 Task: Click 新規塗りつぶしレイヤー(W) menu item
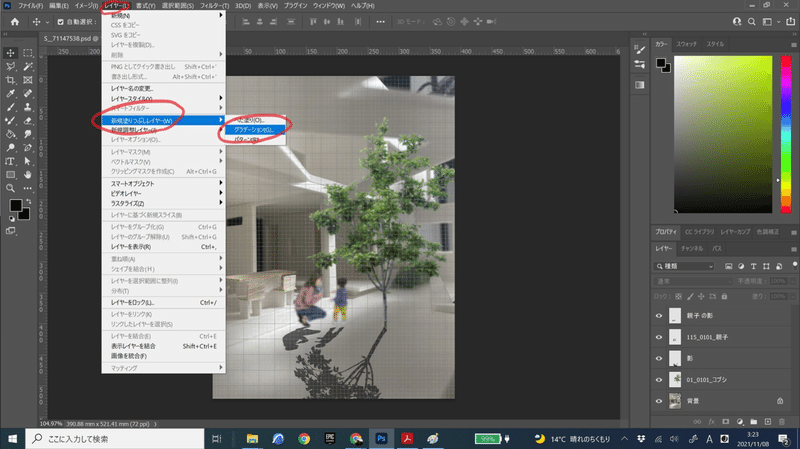tap(163, 120)
